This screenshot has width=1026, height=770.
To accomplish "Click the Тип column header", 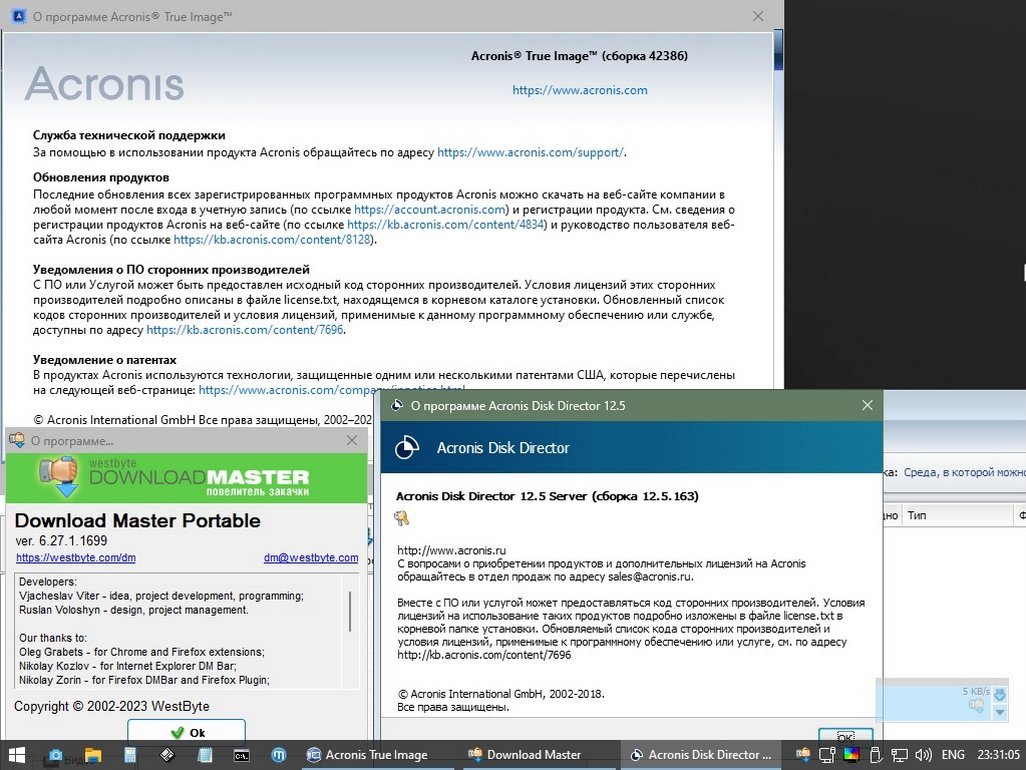I will [x=917, y=516].
